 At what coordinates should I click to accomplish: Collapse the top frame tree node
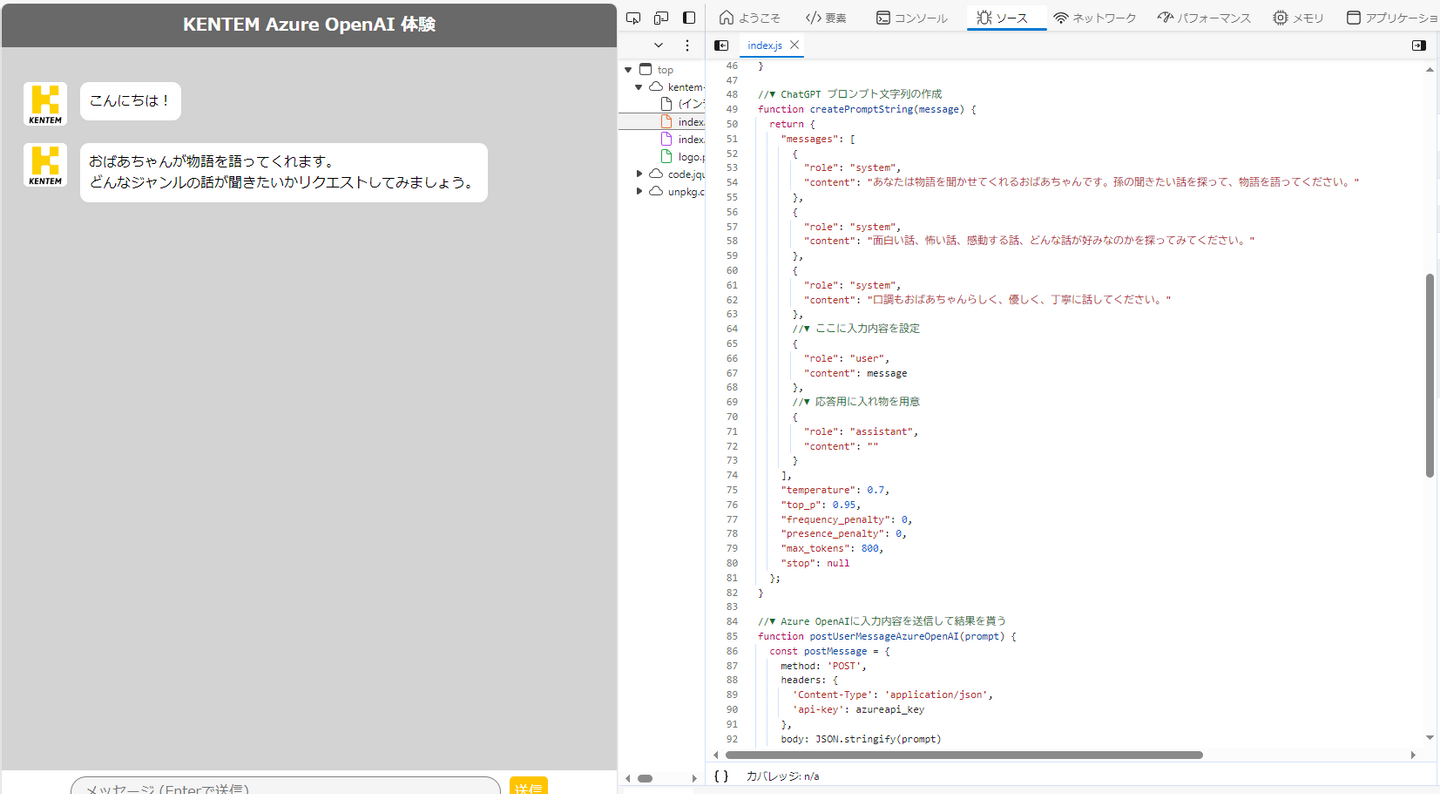click(628, 70)
